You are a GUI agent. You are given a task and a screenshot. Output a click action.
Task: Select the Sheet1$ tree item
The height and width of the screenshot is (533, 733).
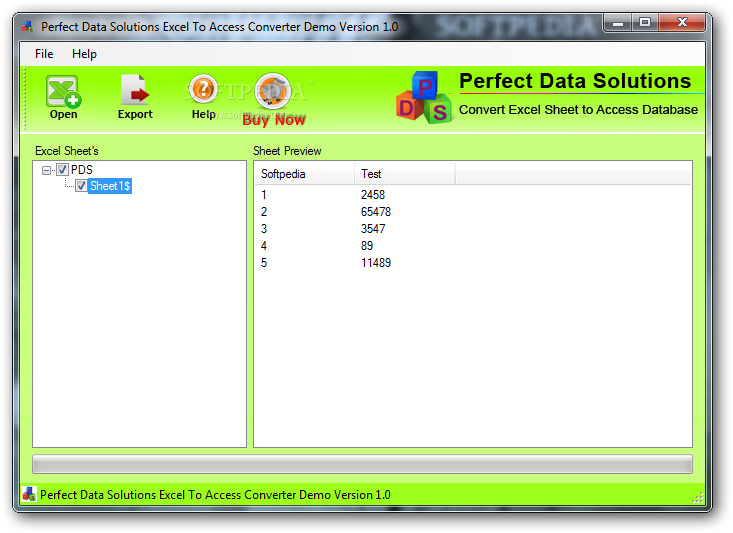[110, 186]
